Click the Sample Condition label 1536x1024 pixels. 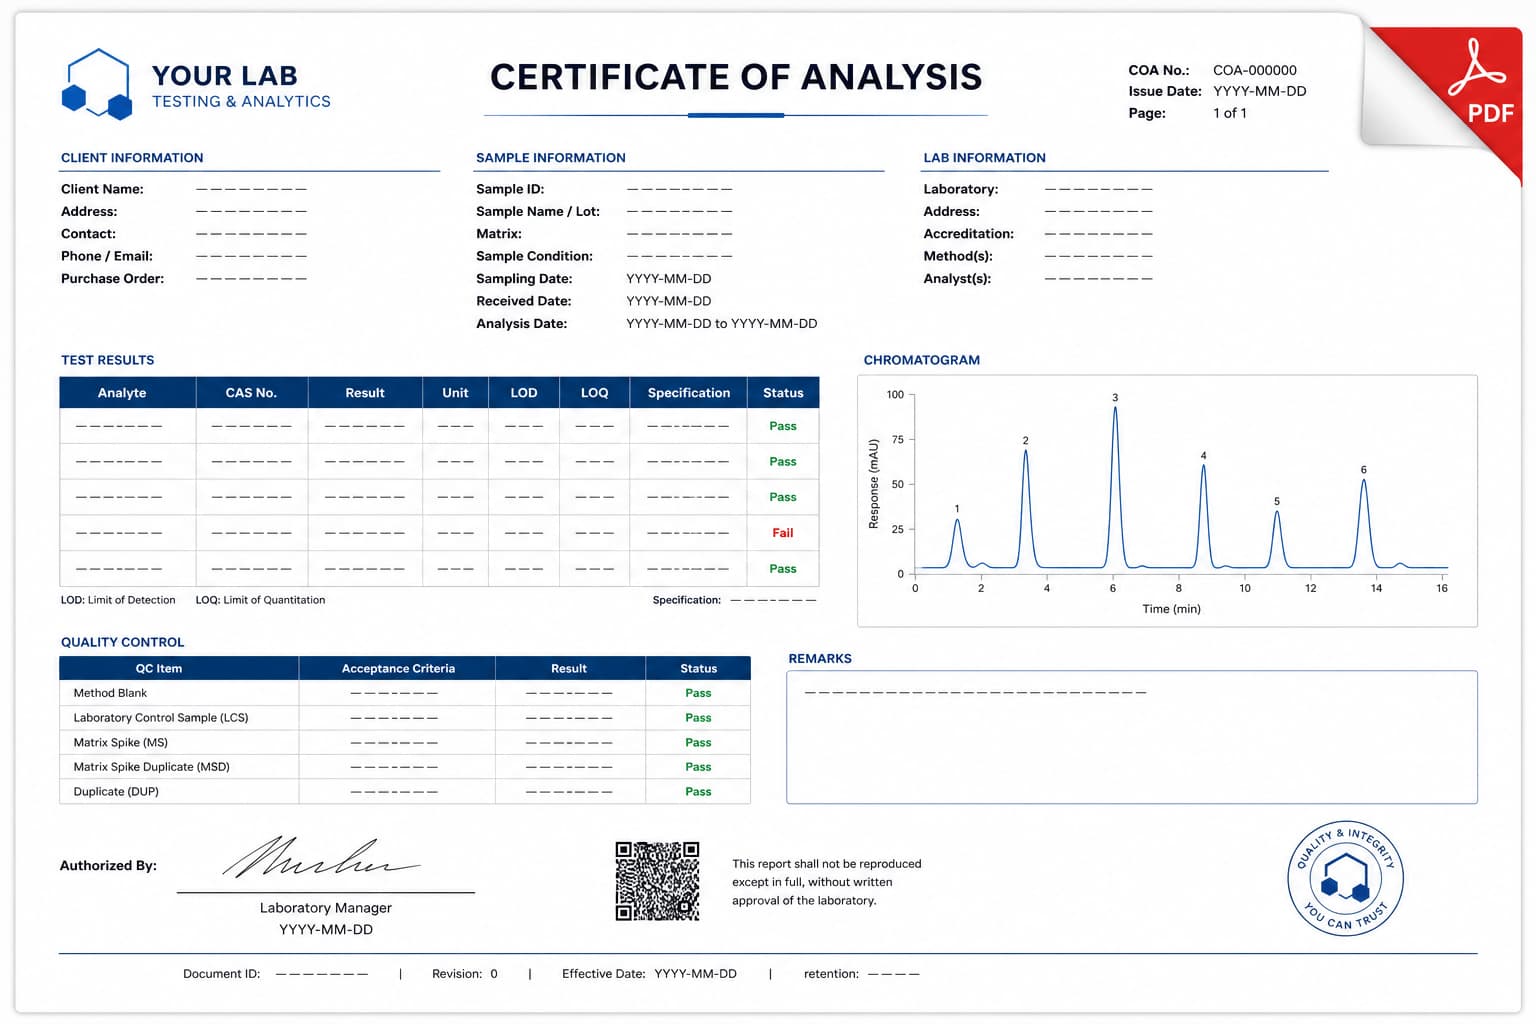534,256
